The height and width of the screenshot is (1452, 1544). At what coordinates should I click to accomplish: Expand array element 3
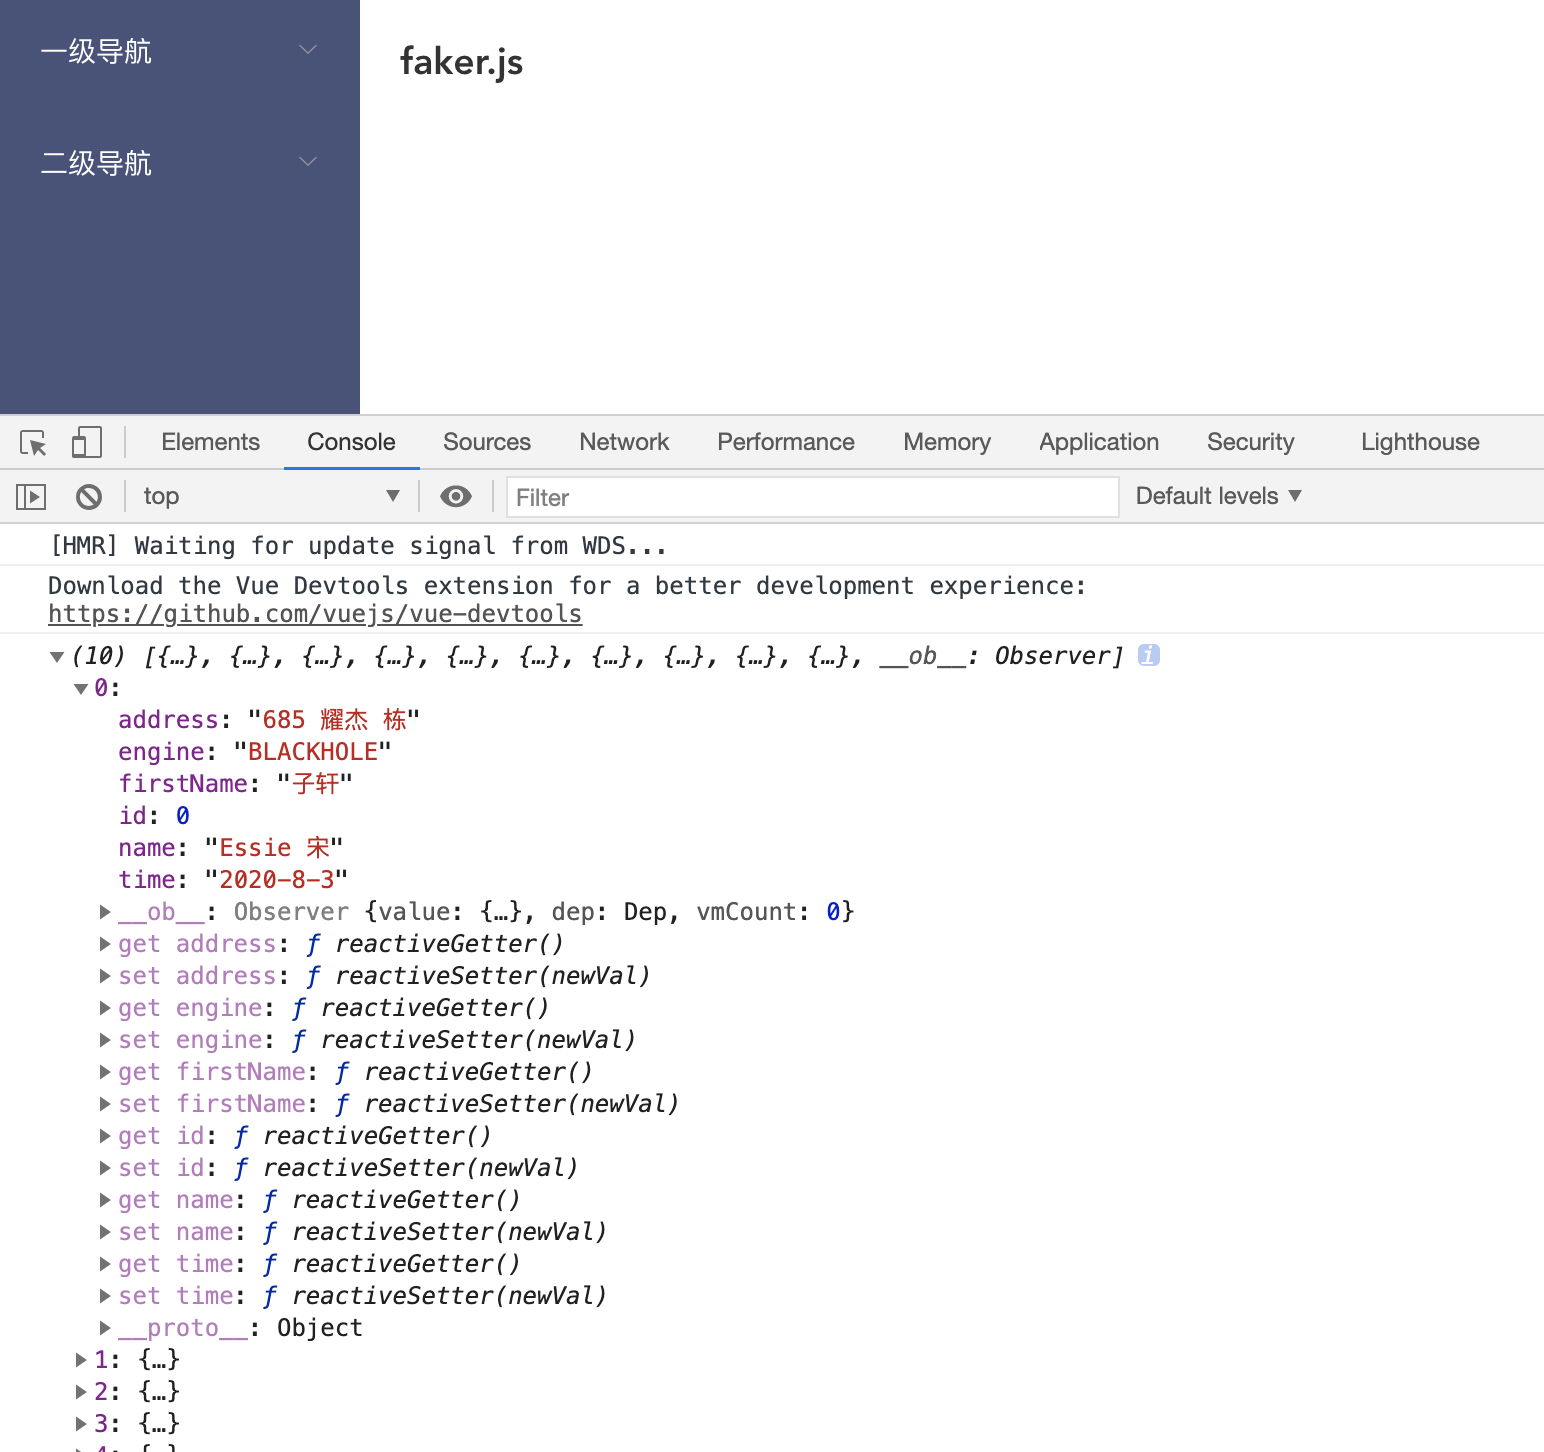pyautogui.click(x=80, y=1423)
